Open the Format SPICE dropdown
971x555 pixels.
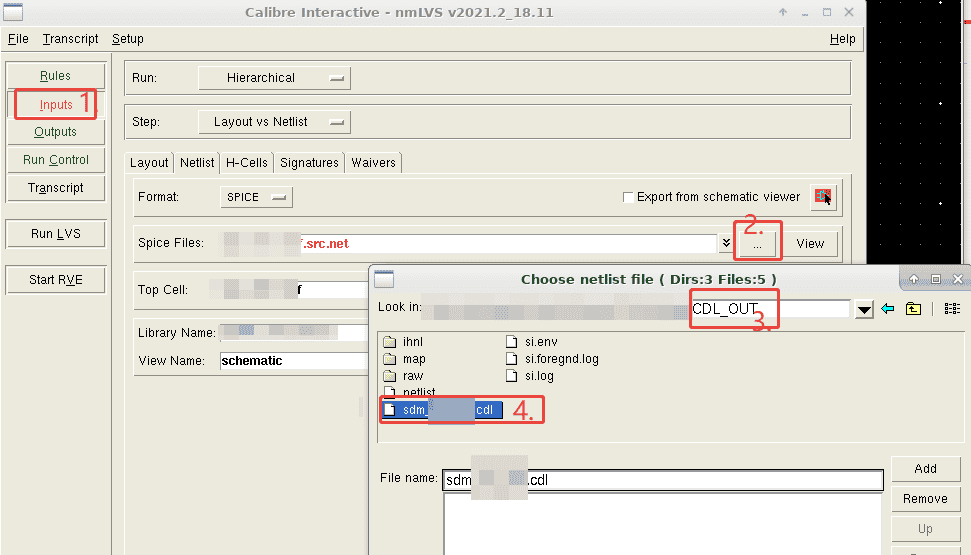(256, 197)
